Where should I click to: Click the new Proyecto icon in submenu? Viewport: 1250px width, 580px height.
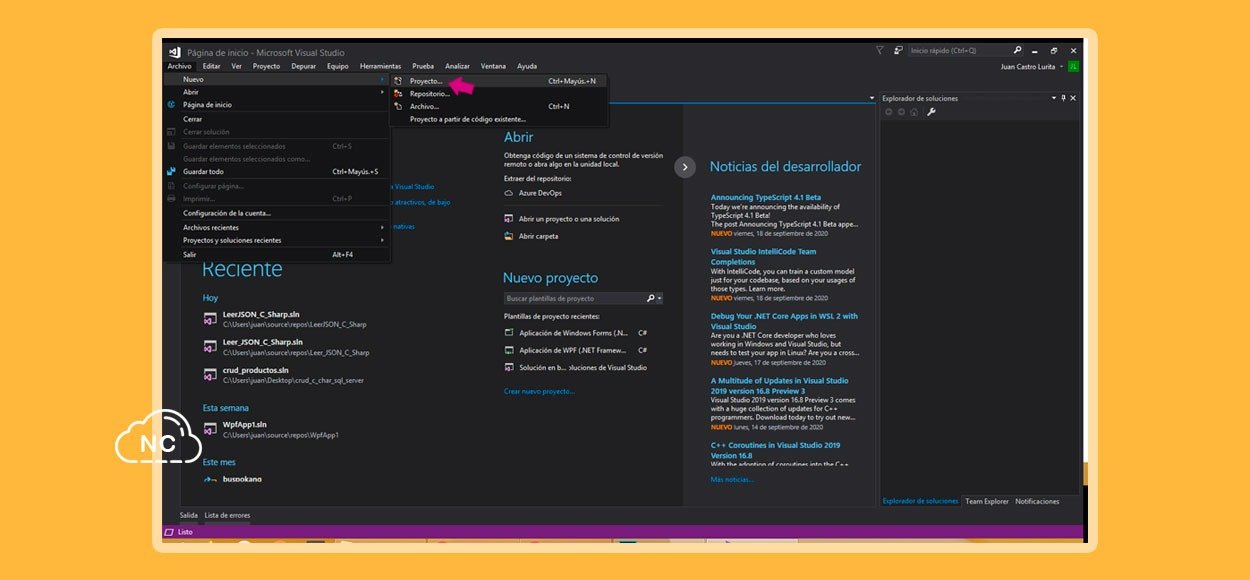pyautogui.click(x=398, y=81)
